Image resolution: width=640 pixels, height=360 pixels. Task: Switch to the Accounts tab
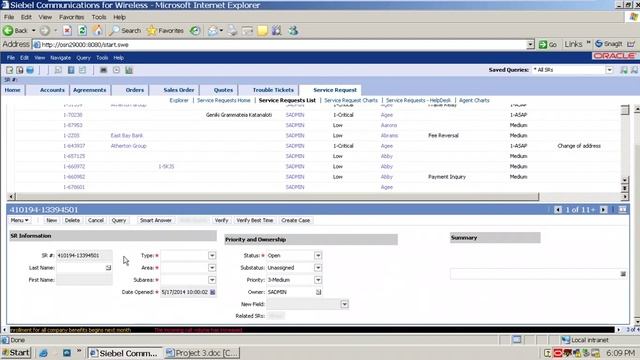click(52, 90)
